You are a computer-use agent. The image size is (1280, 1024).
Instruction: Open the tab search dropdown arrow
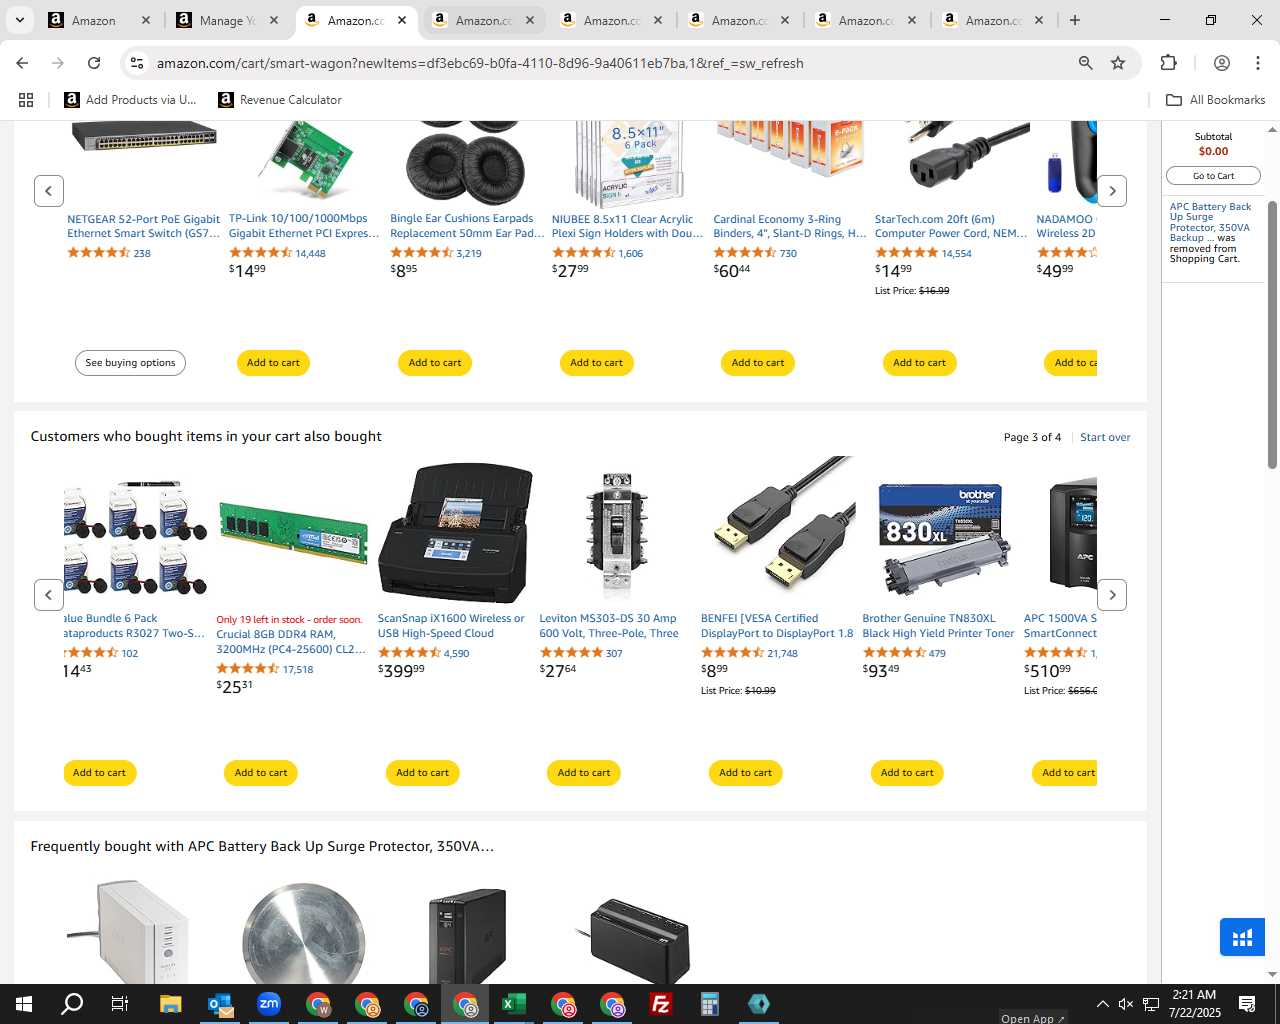(19, 20)
